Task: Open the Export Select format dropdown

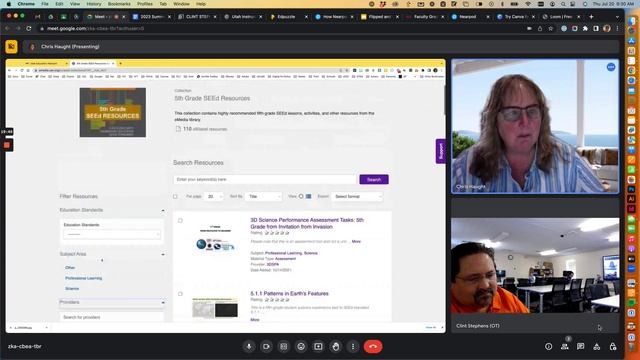Action: click(357, 196)
